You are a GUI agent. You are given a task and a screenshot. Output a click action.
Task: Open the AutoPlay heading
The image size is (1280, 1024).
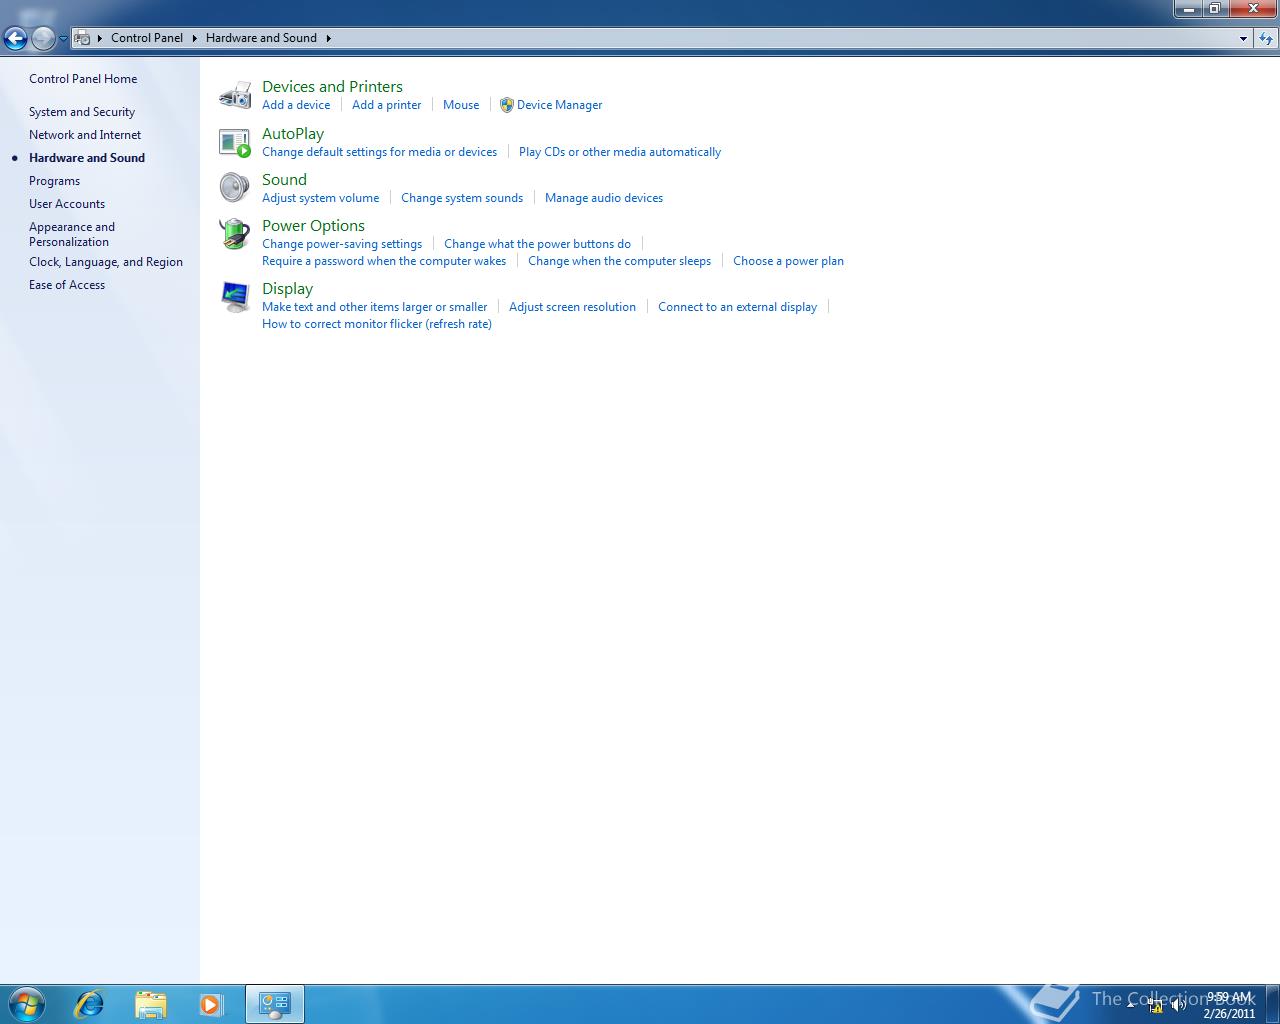coord(293,134)
